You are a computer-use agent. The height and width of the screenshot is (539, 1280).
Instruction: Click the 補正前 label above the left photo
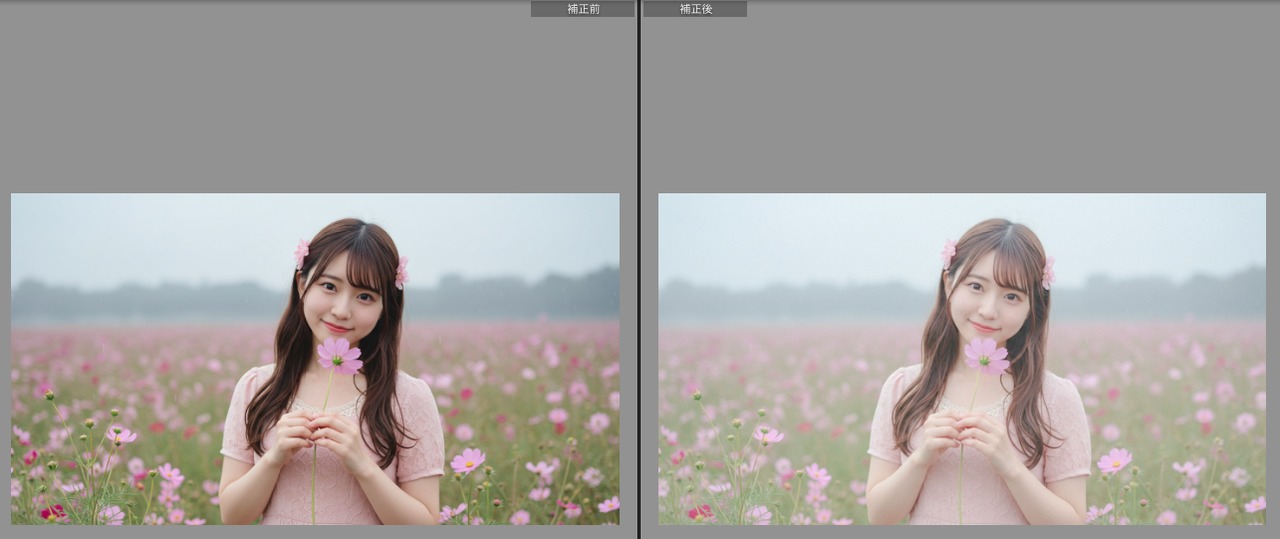(x=582, y=9)
